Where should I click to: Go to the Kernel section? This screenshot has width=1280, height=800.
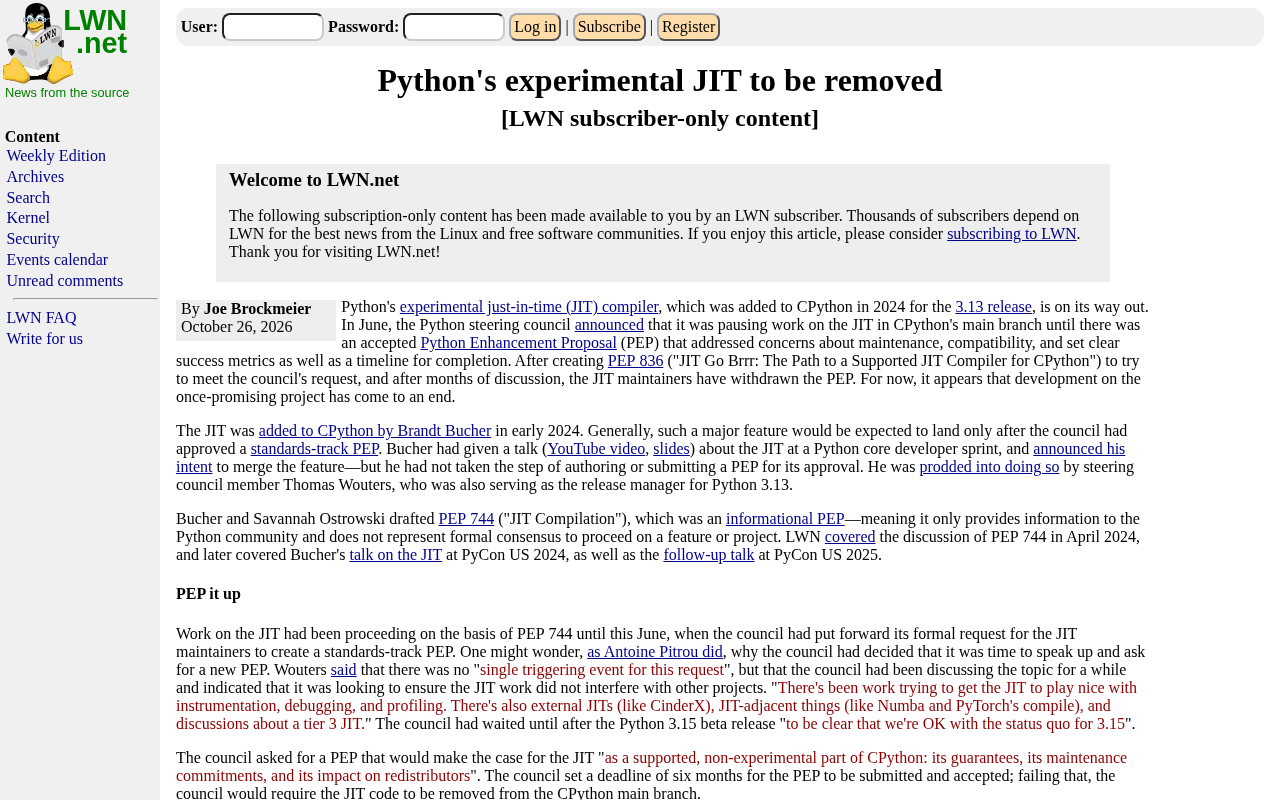(x=28, y=218)
